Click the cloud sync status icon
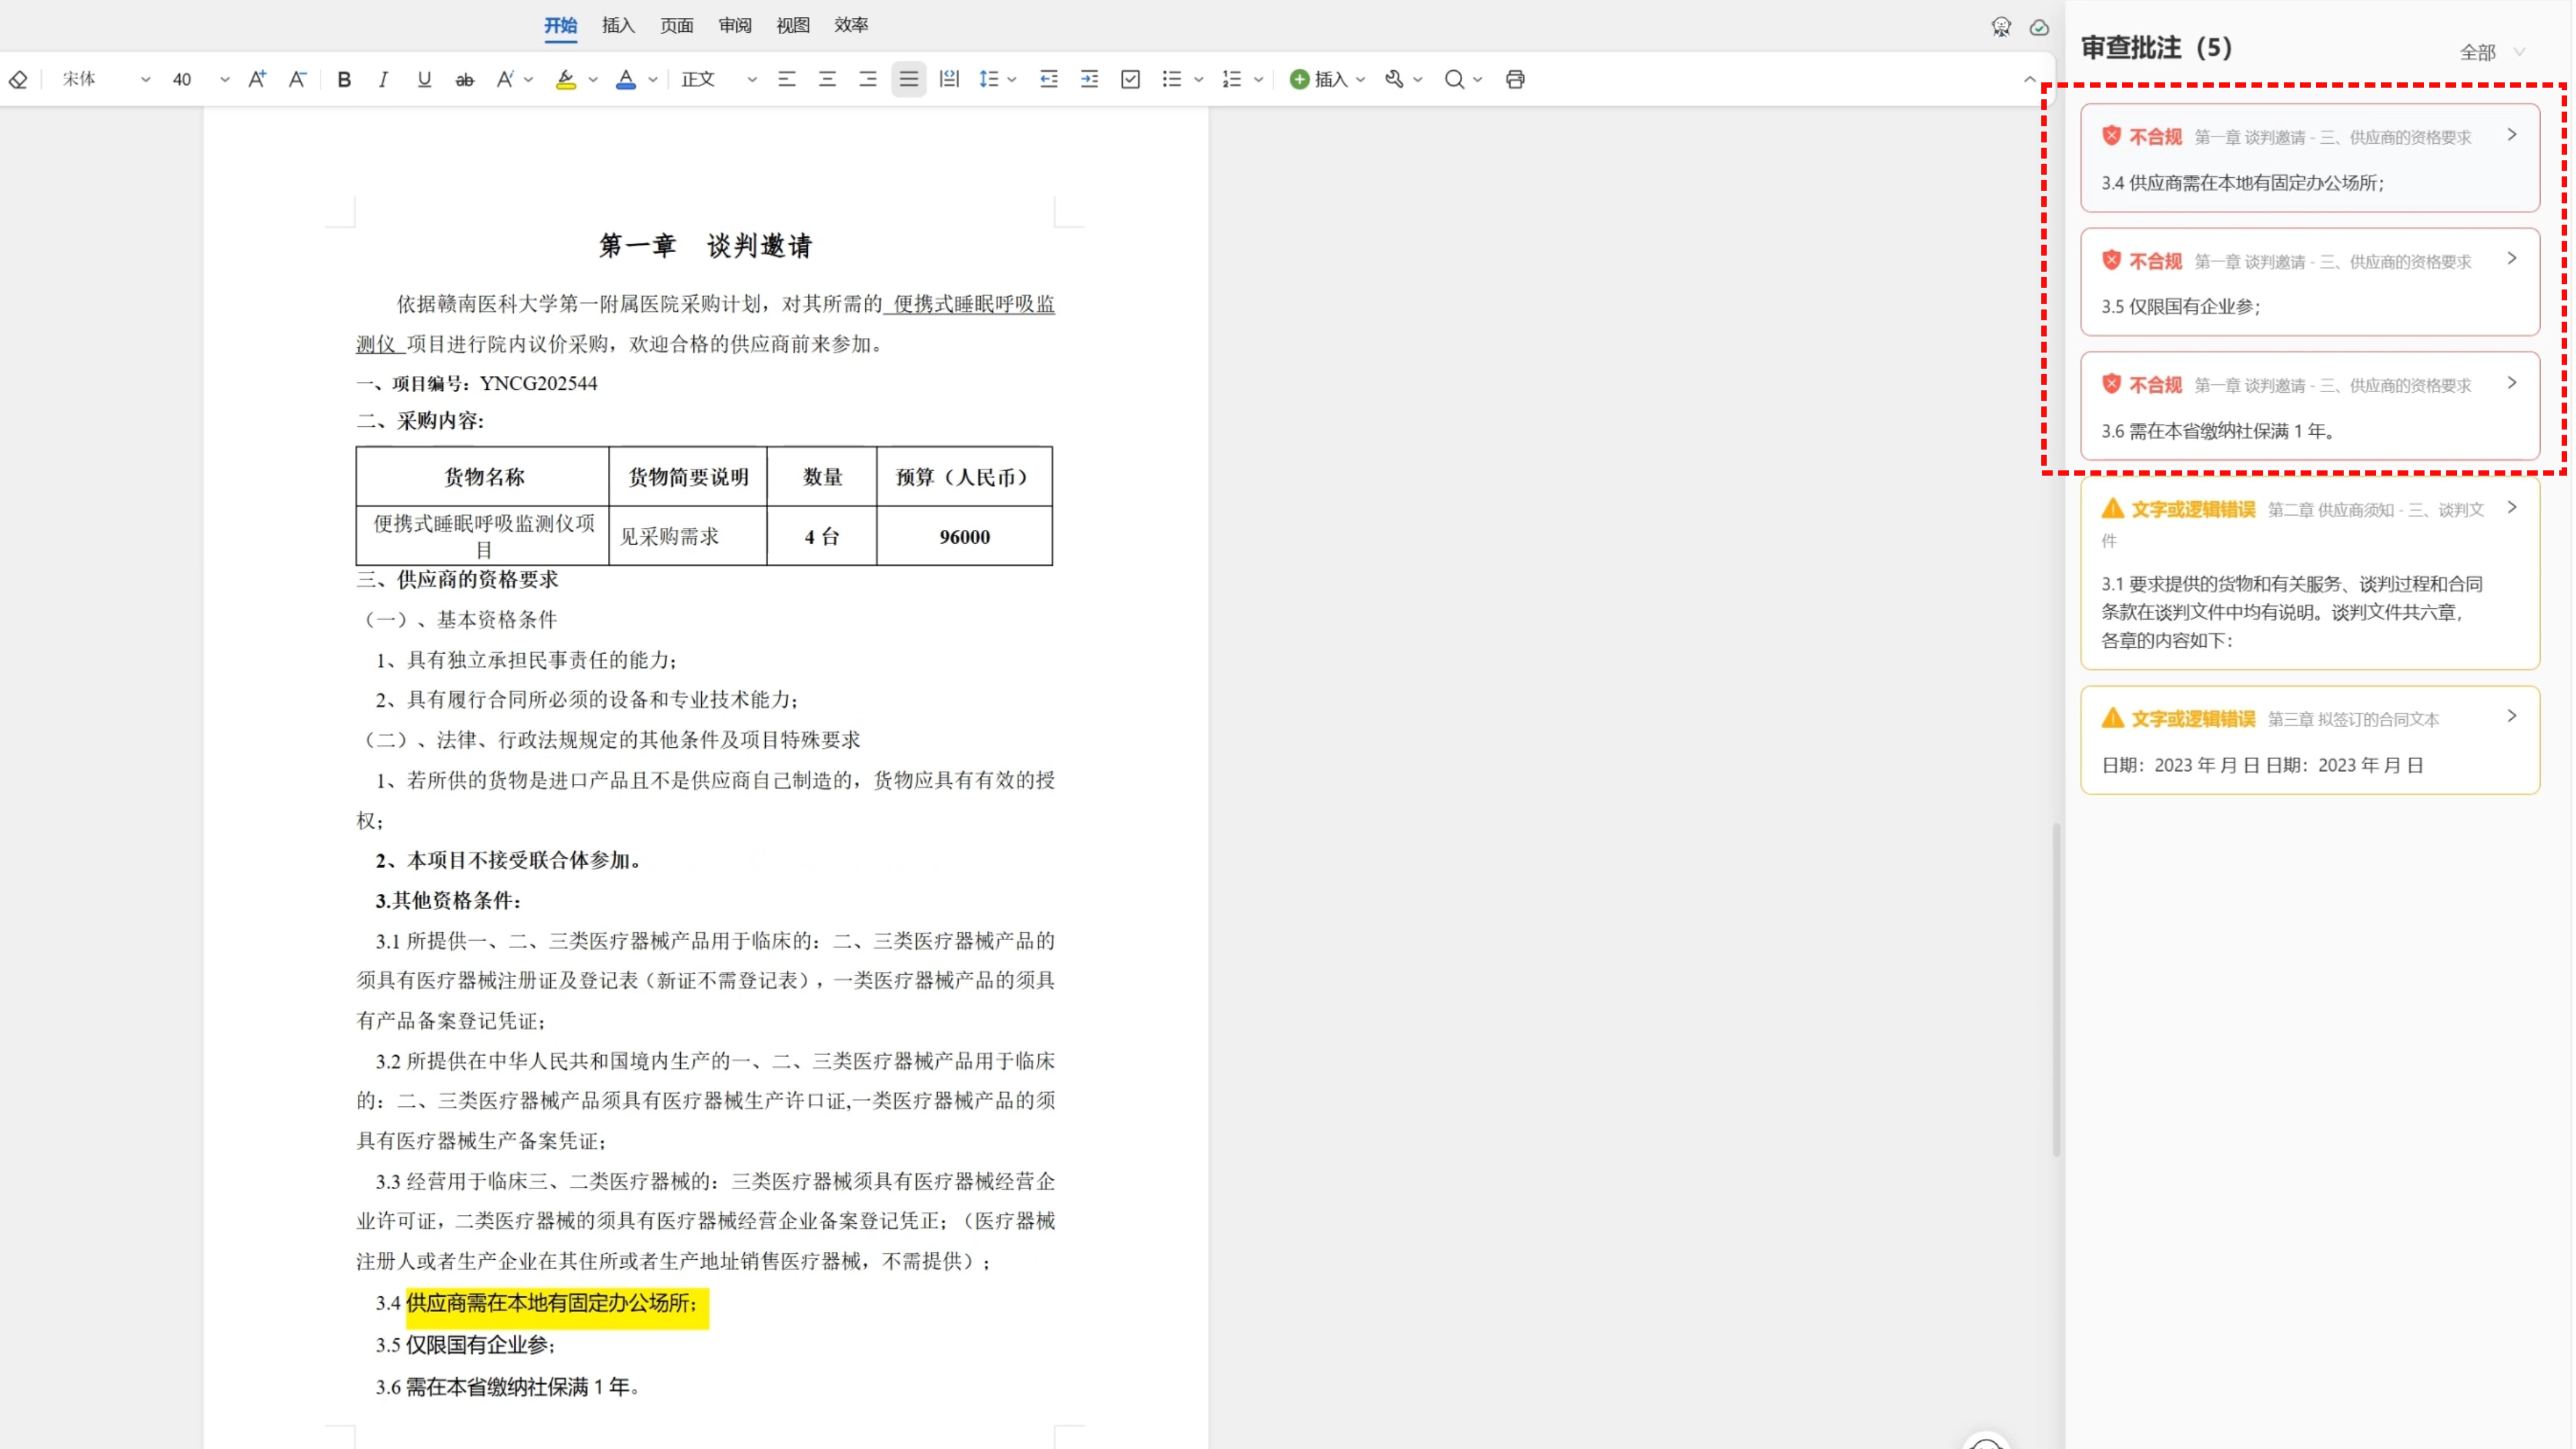 pyautogui.click(x=2039, y=27)
